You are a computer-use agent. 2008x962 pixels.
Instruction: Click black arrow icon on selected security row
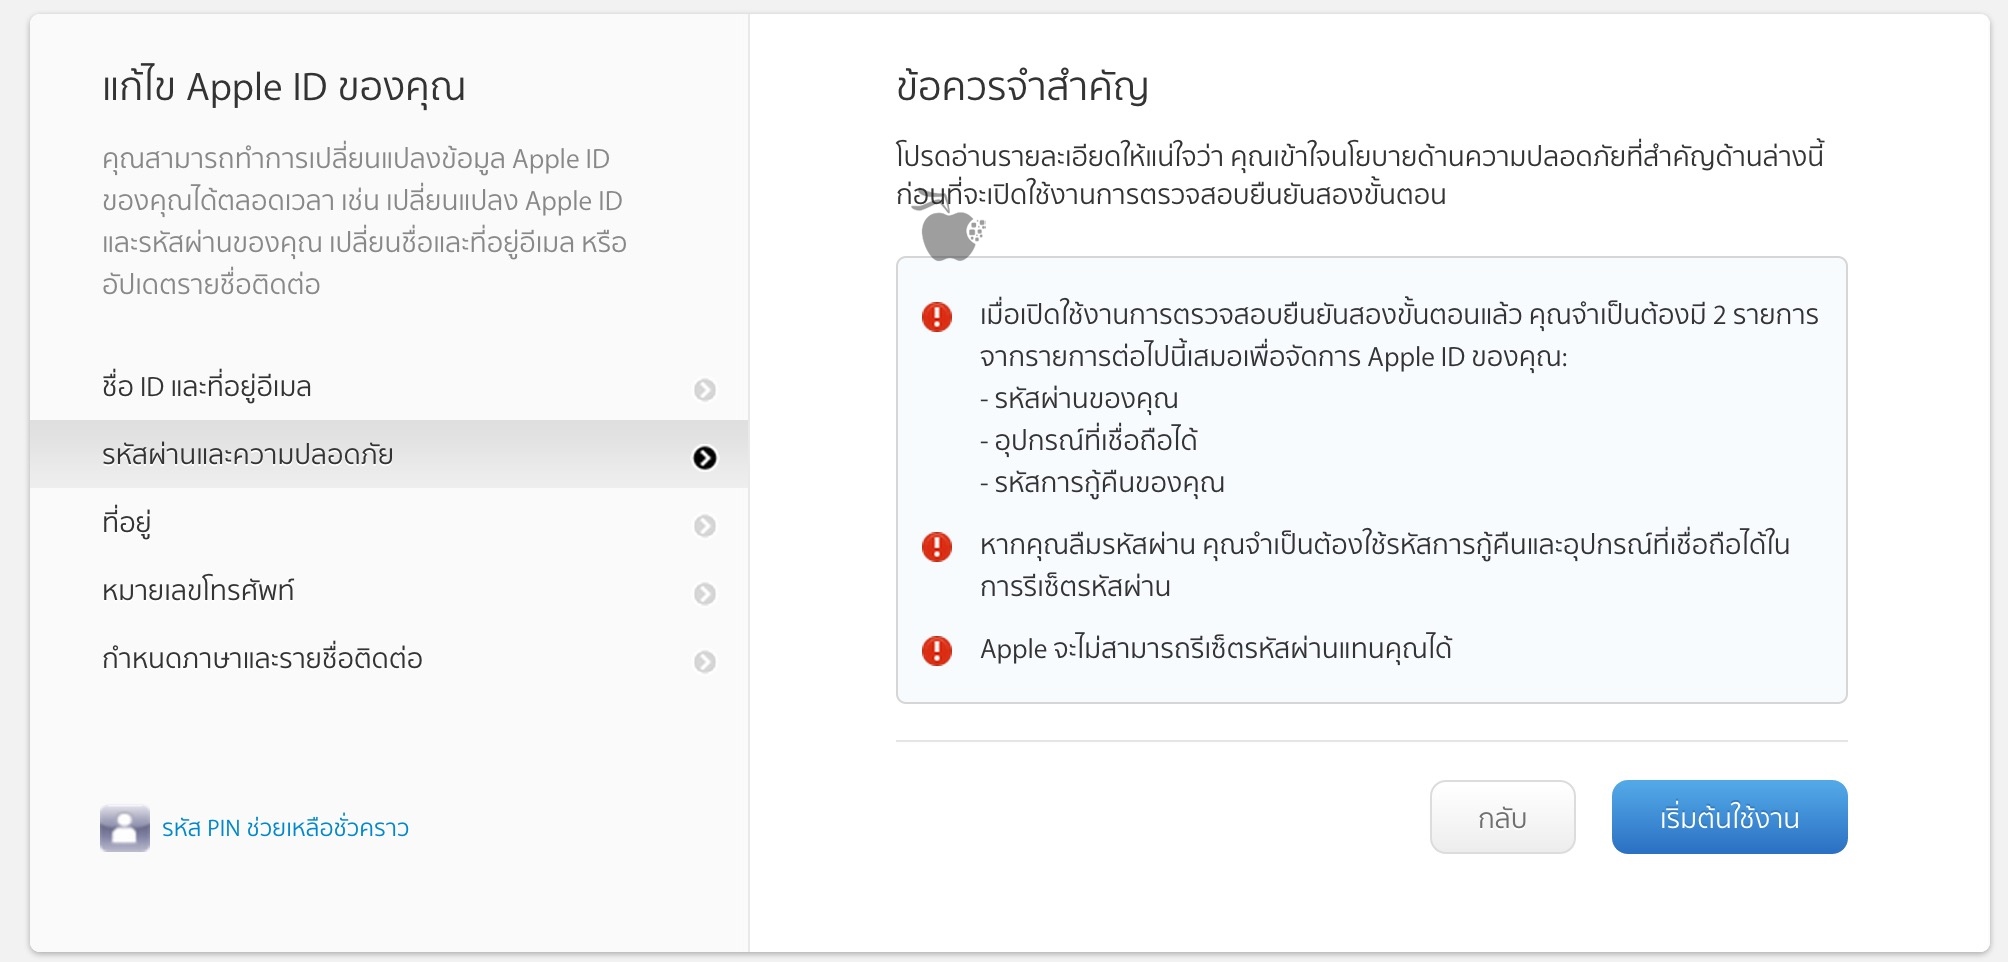point(706,455)
